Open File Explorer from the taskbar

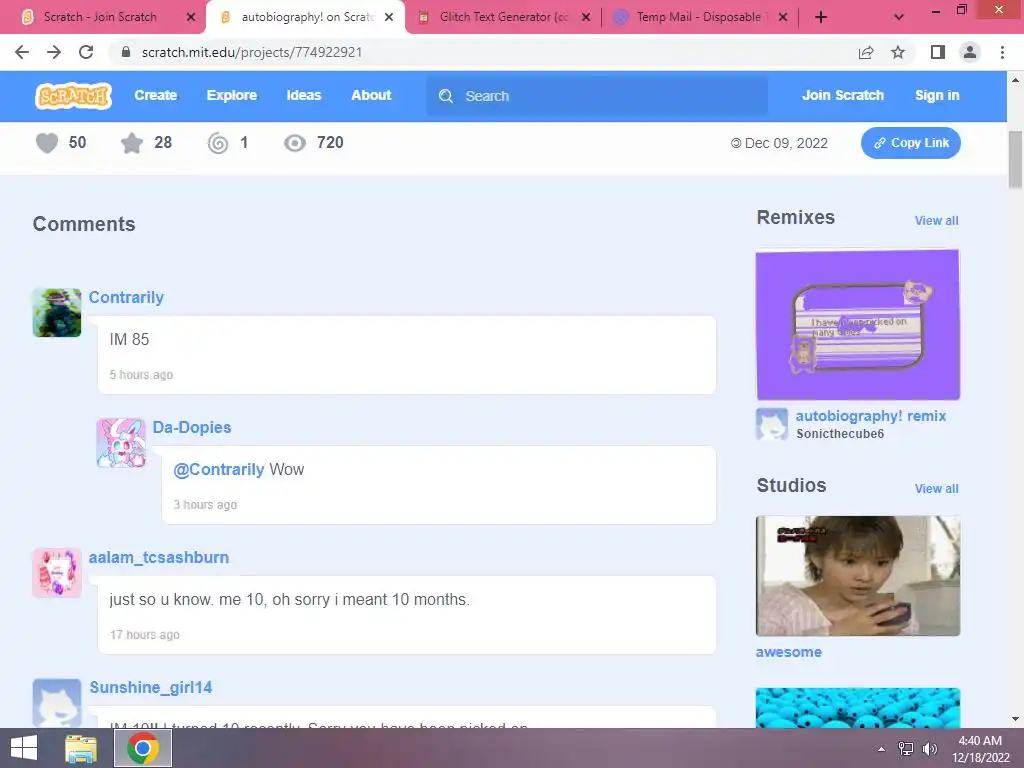(x=81, y=748)
